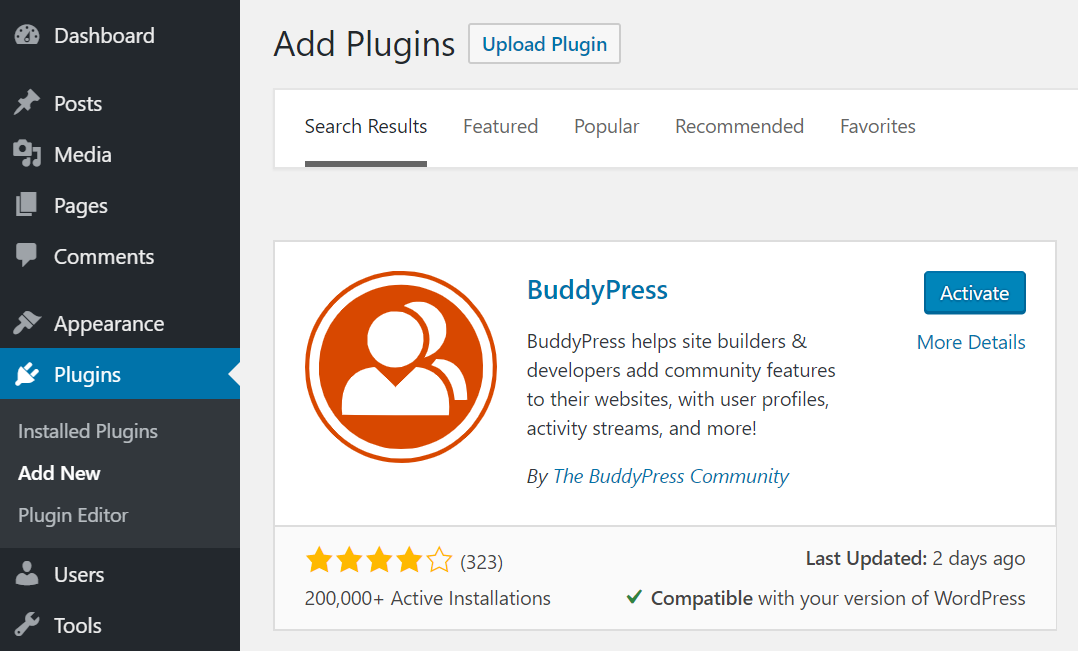View the Favorites tab

(877, 126)
